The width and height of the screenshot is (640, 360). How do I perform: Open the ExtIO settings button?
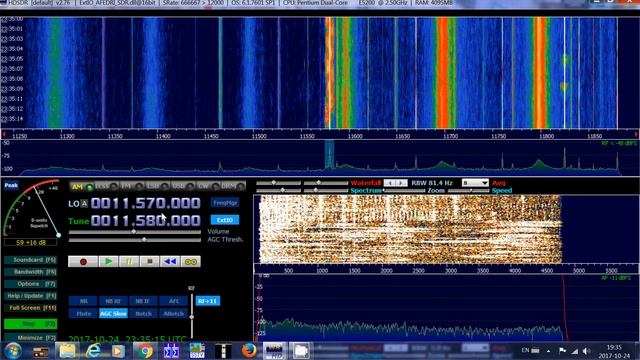point(225,220)
